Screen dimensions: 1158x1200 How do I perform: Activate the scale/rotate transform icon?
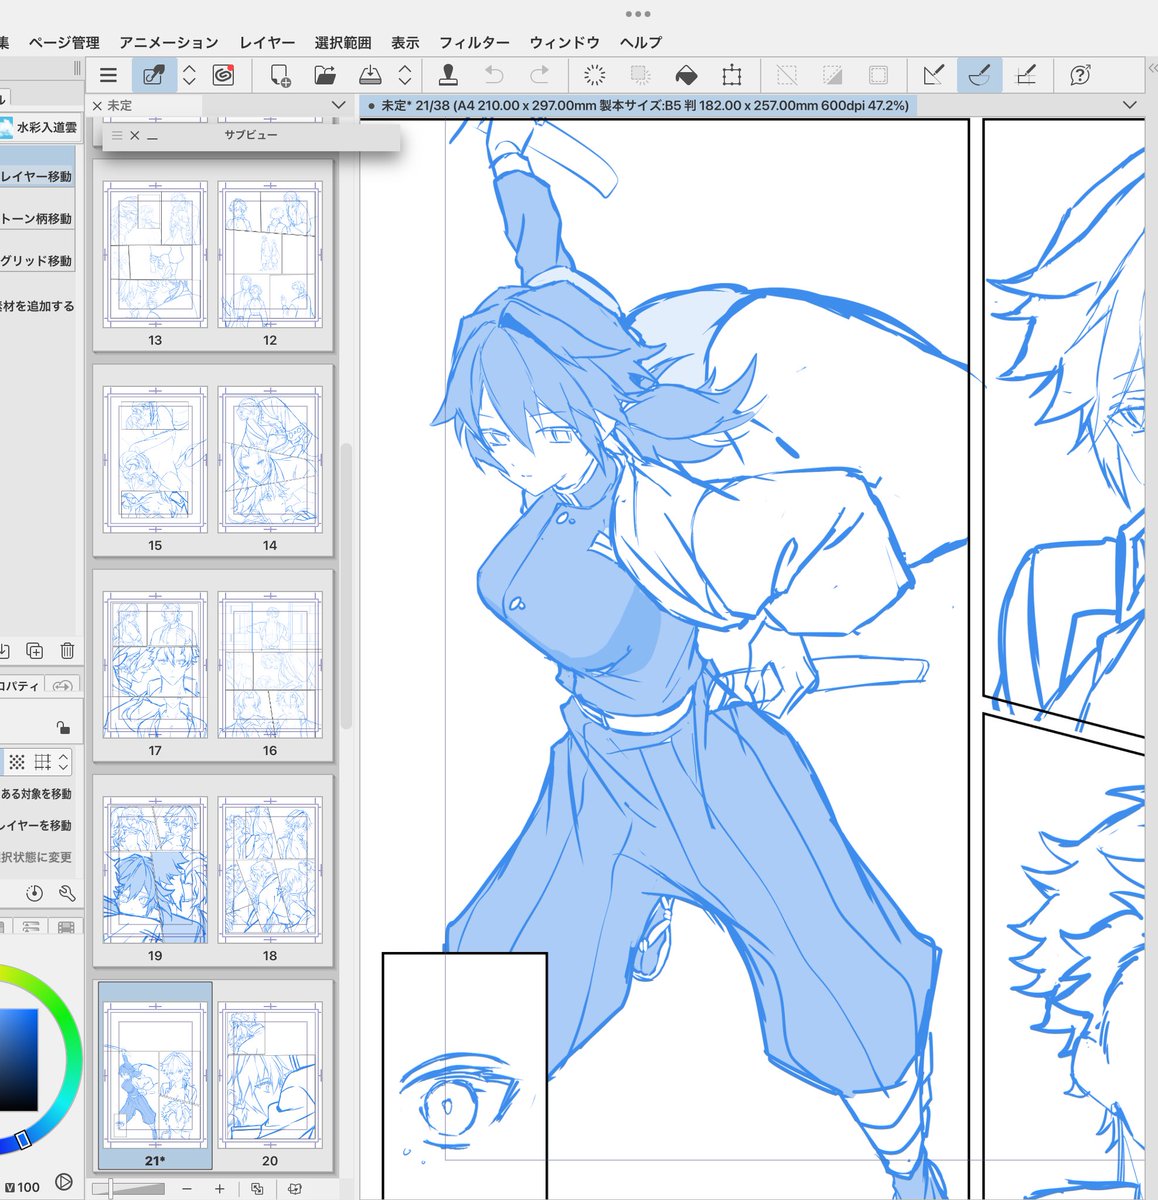coord(732,75)
